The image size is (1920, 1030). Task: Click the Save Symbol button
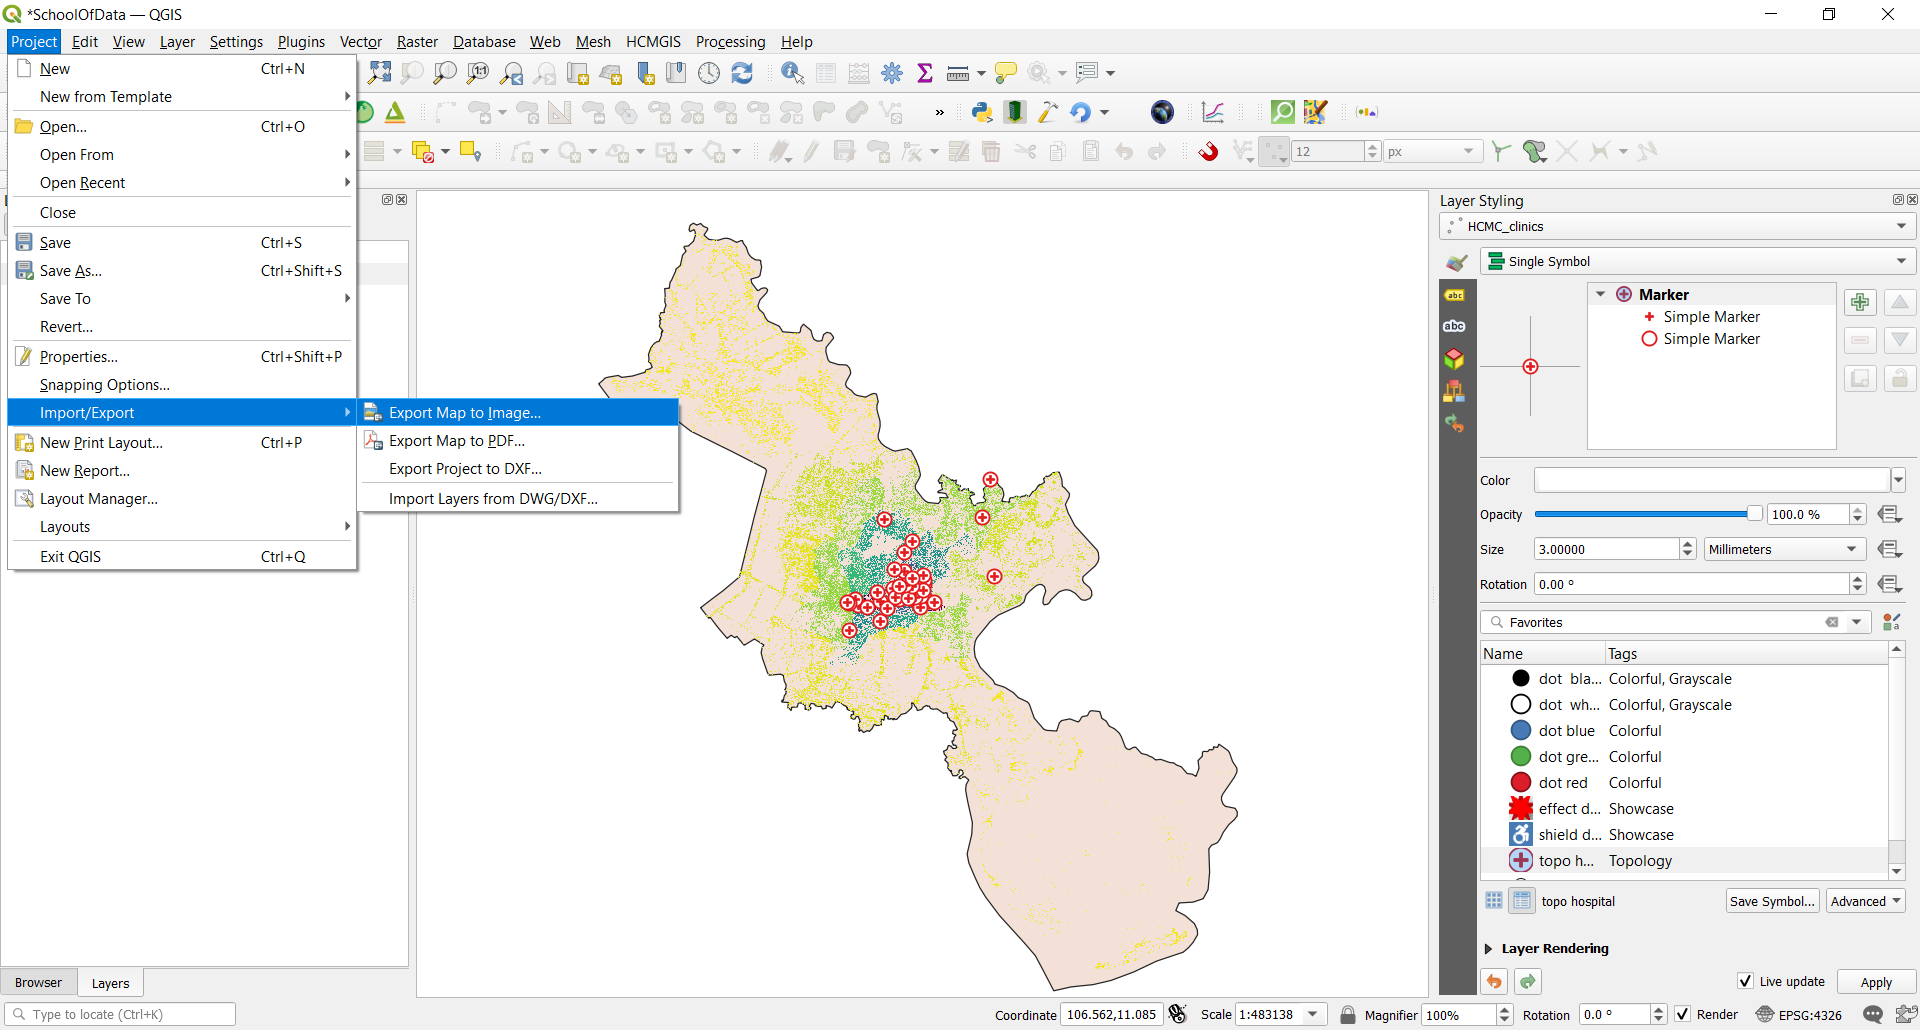(1772, 901)
